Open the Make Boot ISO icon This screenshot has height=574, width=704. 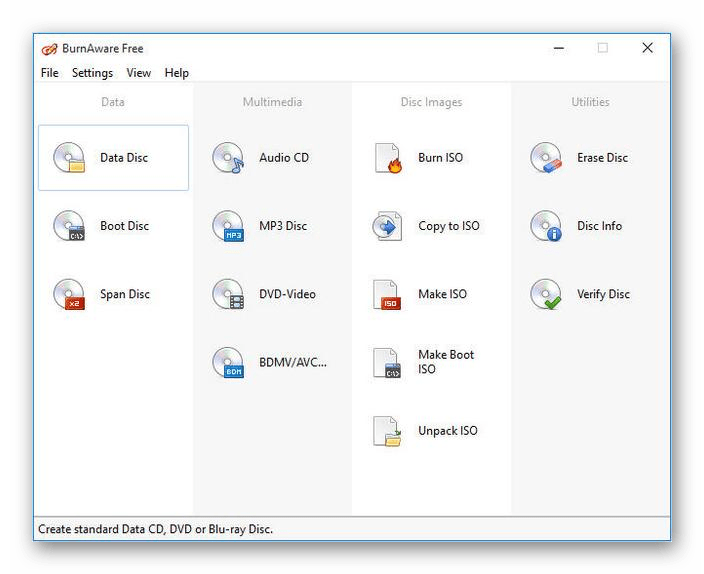(x=387, y=362)
